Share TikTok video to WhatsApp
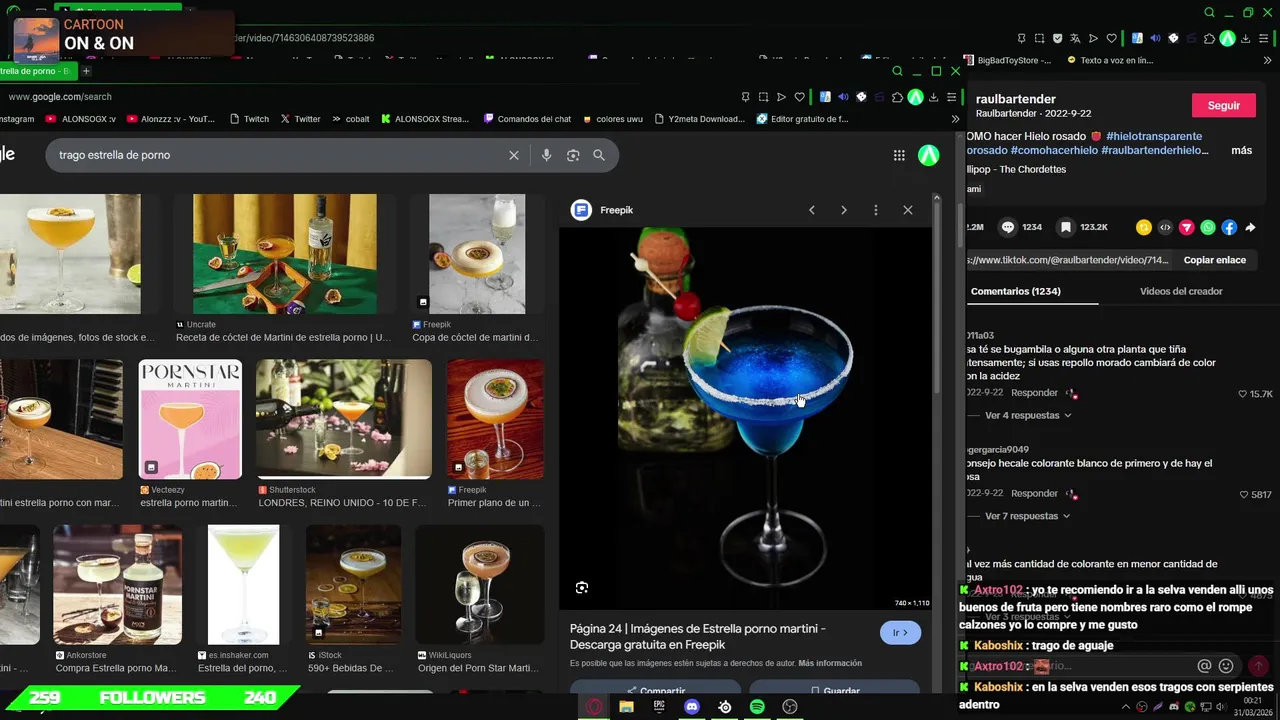1280x720 pixels. (1208, 227)
